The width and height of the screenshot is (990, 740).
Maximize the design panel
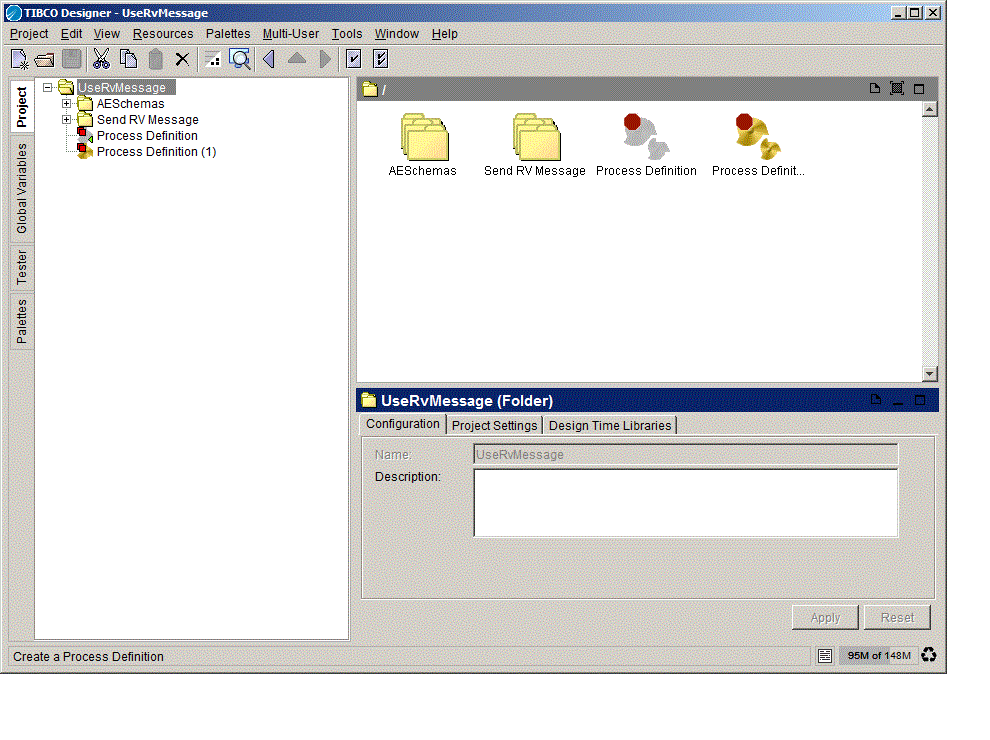click(919, 89)
